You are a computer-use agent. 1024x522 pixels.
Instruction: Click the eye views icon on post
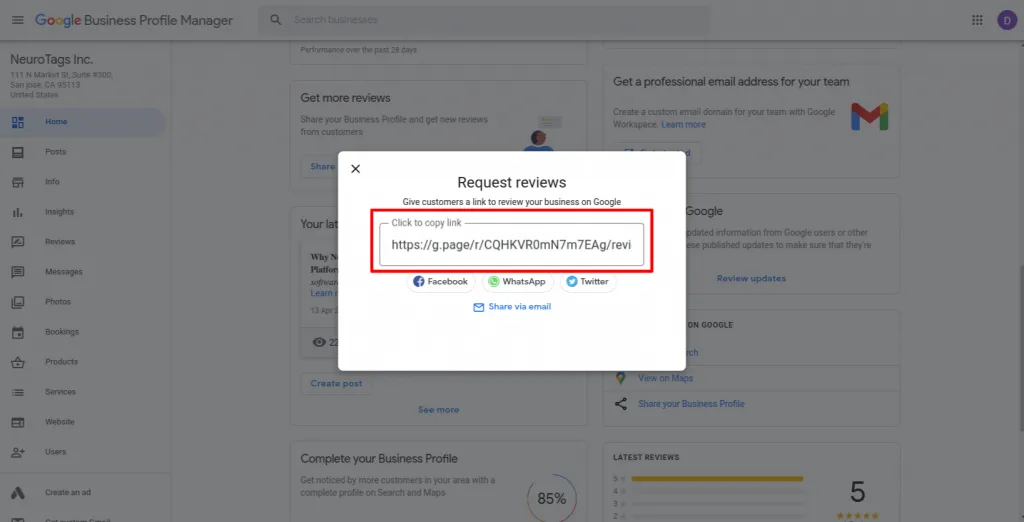click(319, 342)
